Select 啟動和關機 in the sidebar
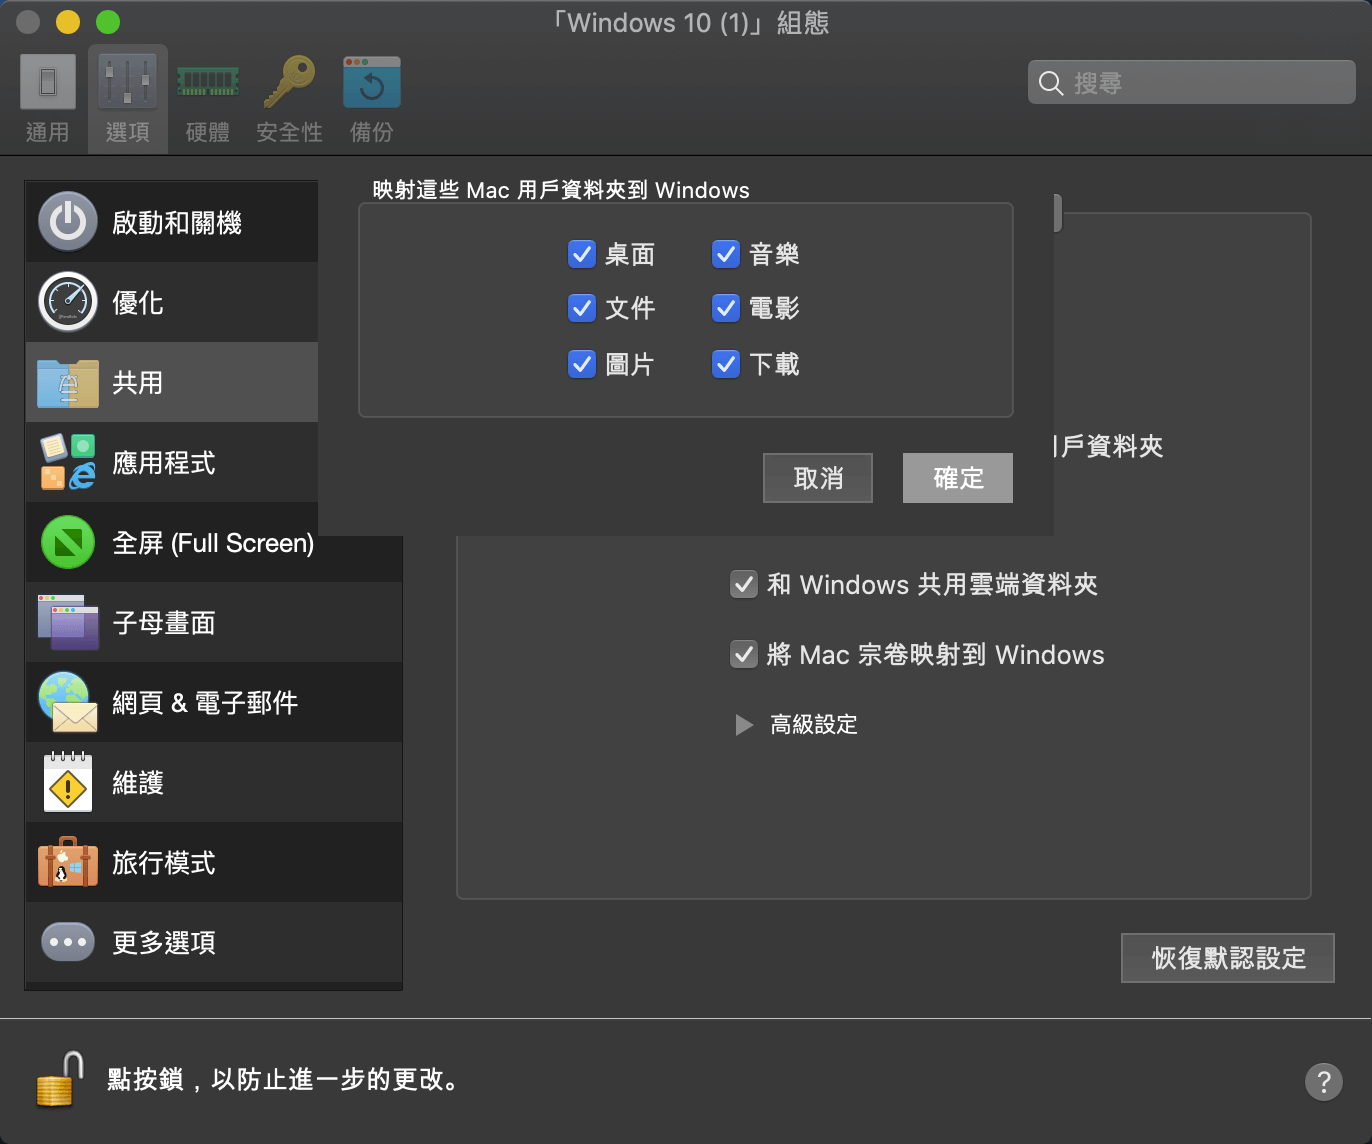This screenshot has width=1372, height=1144. tap(172, 222)
